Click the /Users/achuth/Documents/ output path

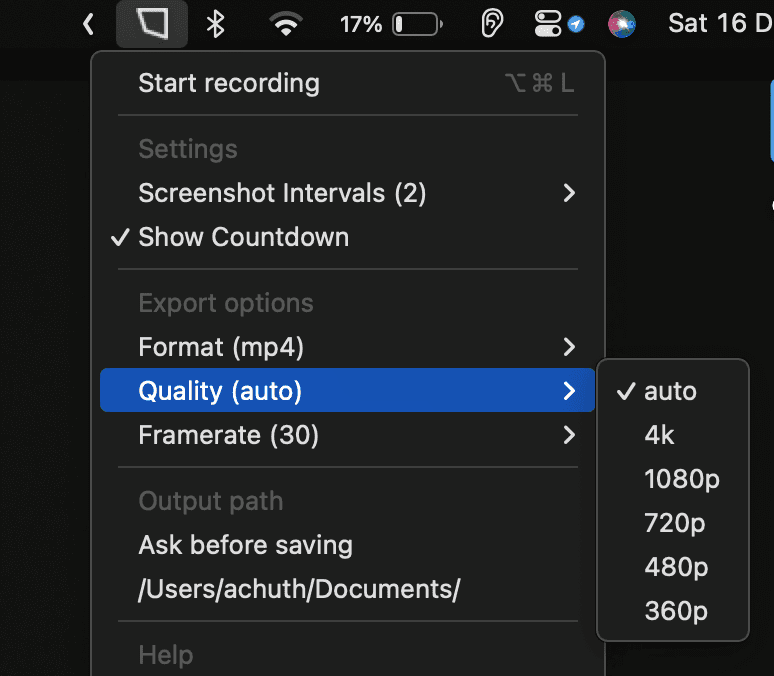pyautogui.click(x=348, y=589)
